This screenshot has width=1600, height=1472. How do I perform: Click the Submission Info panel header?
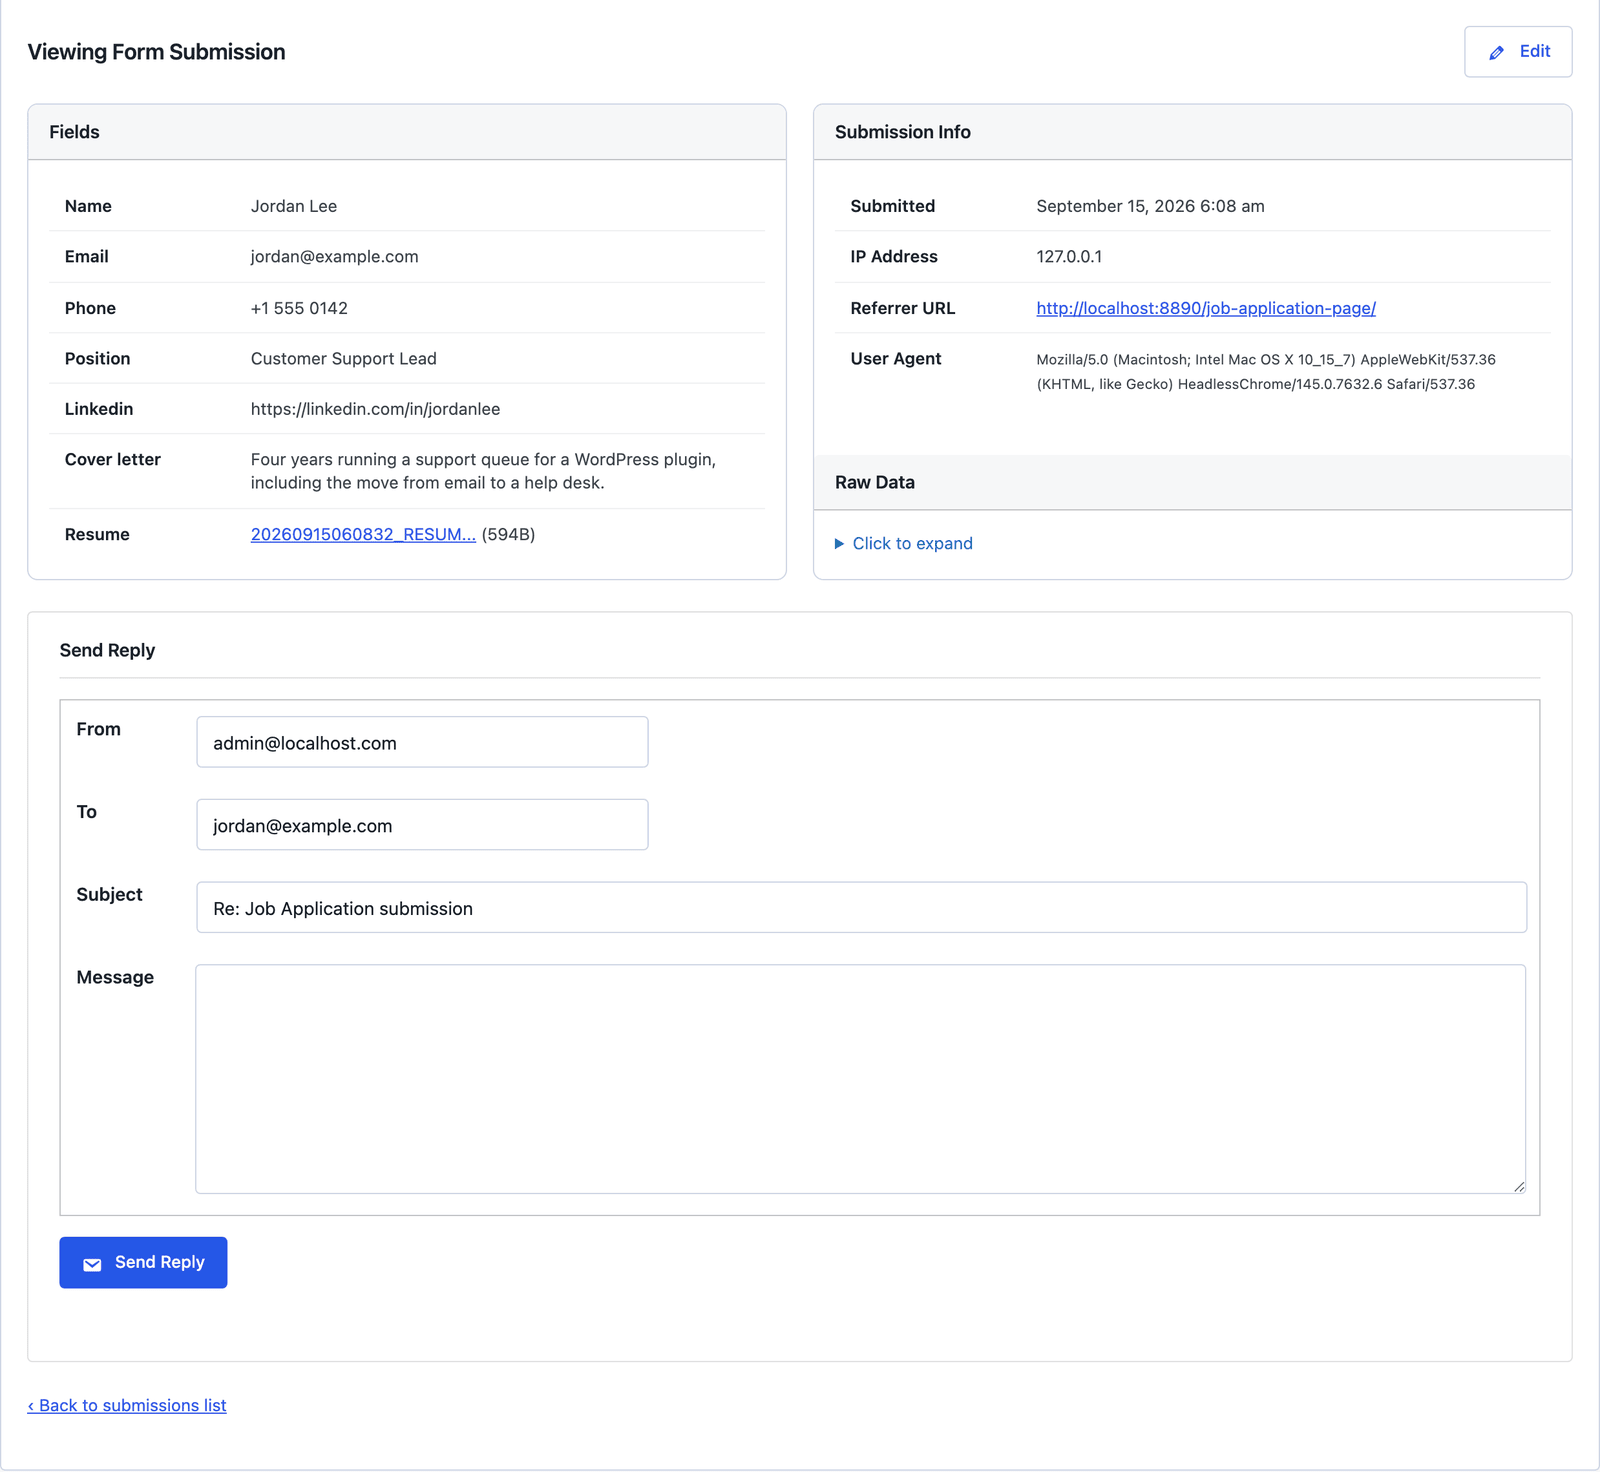tap(1192, 132)
